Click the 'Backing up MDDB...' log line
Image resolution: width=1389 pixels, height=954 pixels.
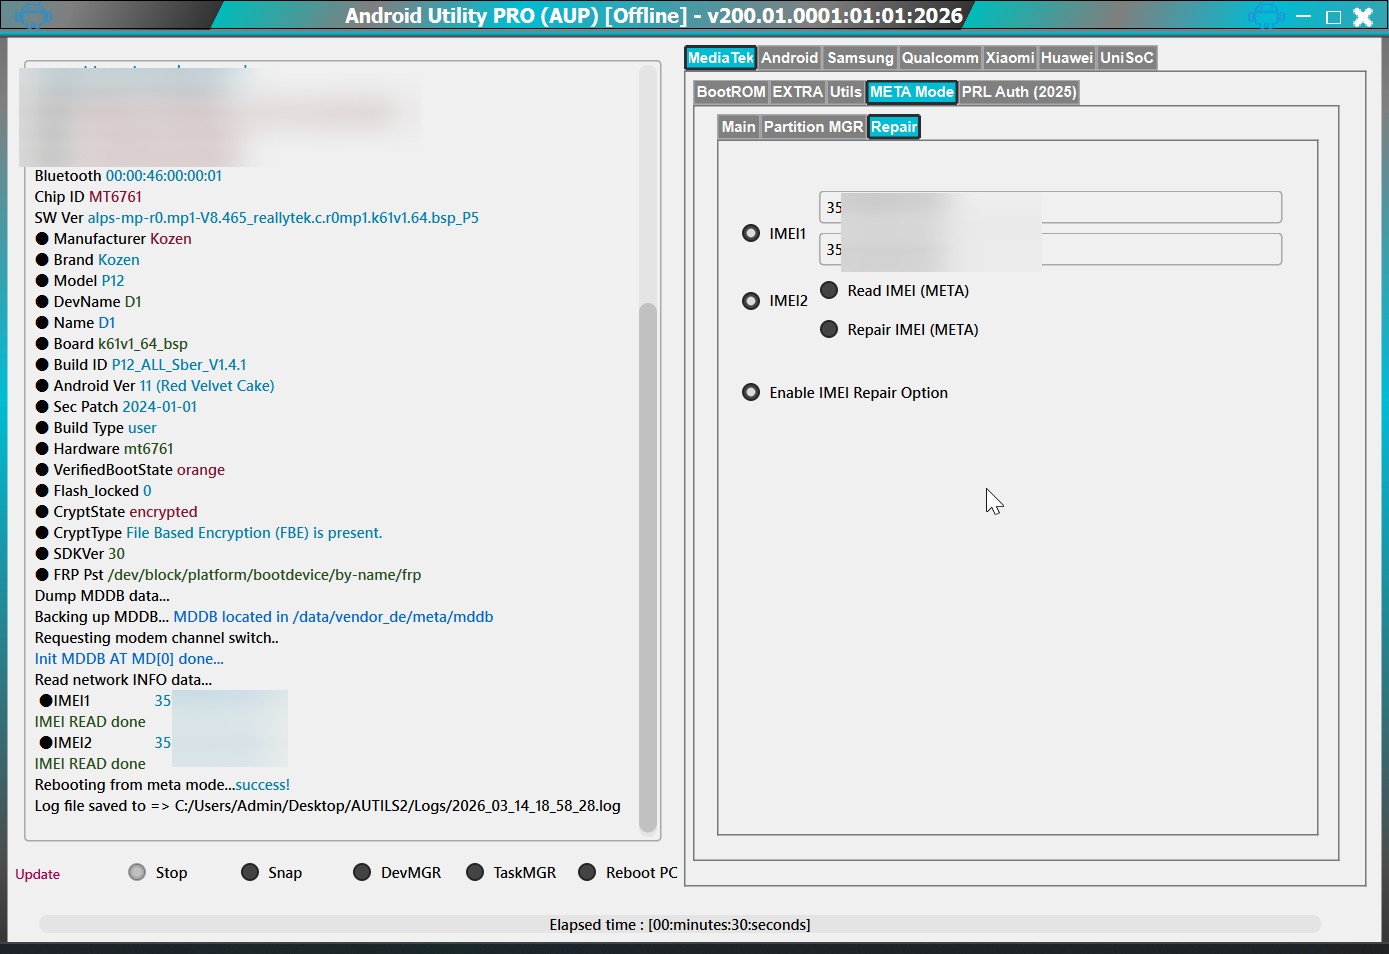tap(264, 617)
